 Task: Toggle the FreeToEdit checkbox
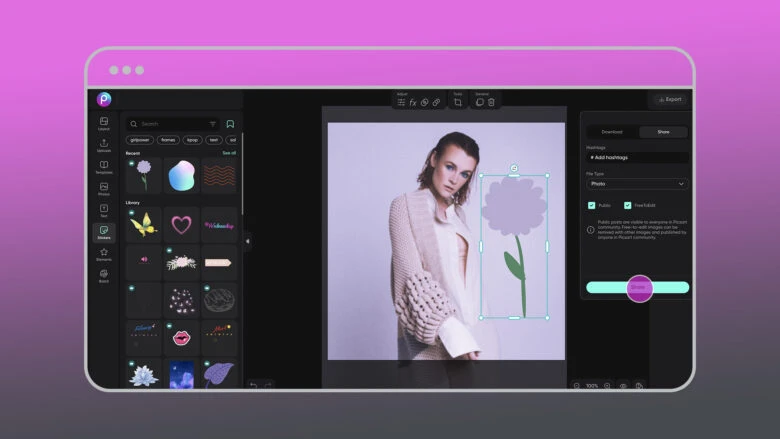(x=628, y=205)
